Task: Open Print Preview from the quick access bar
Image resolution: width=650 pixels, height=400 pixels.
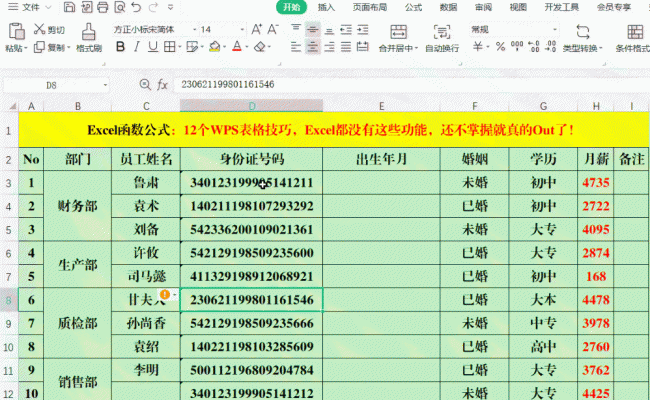Action: [120, 7]
